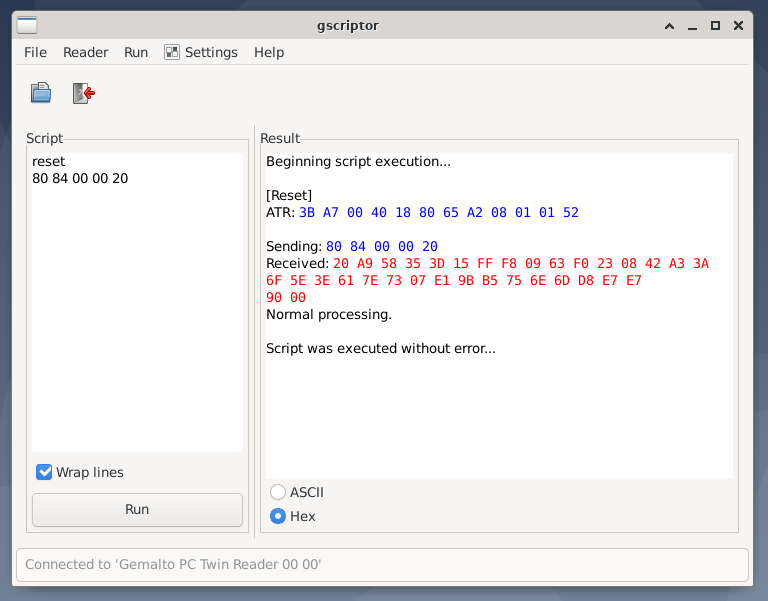This screenshot has height=601, width=768.
Task: Click the ATR hex bytes line
Action: click(x=439, y=212)
